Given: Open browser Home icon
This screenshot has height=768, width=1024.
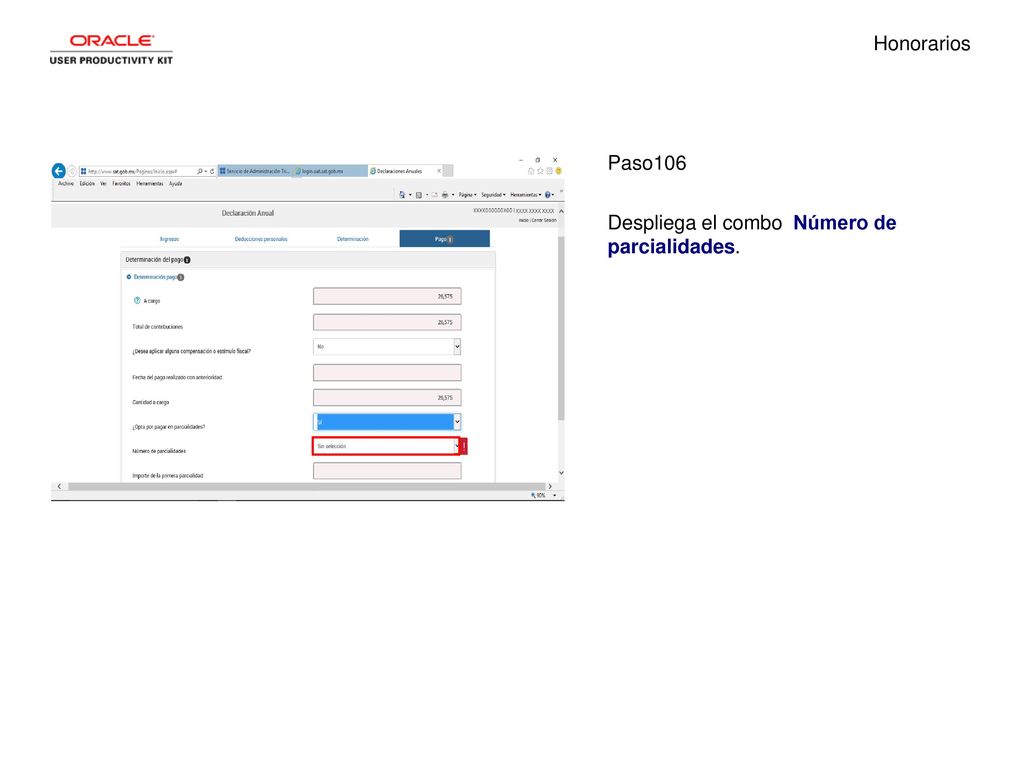Looking at the screenshot, I should click(531, 171).
